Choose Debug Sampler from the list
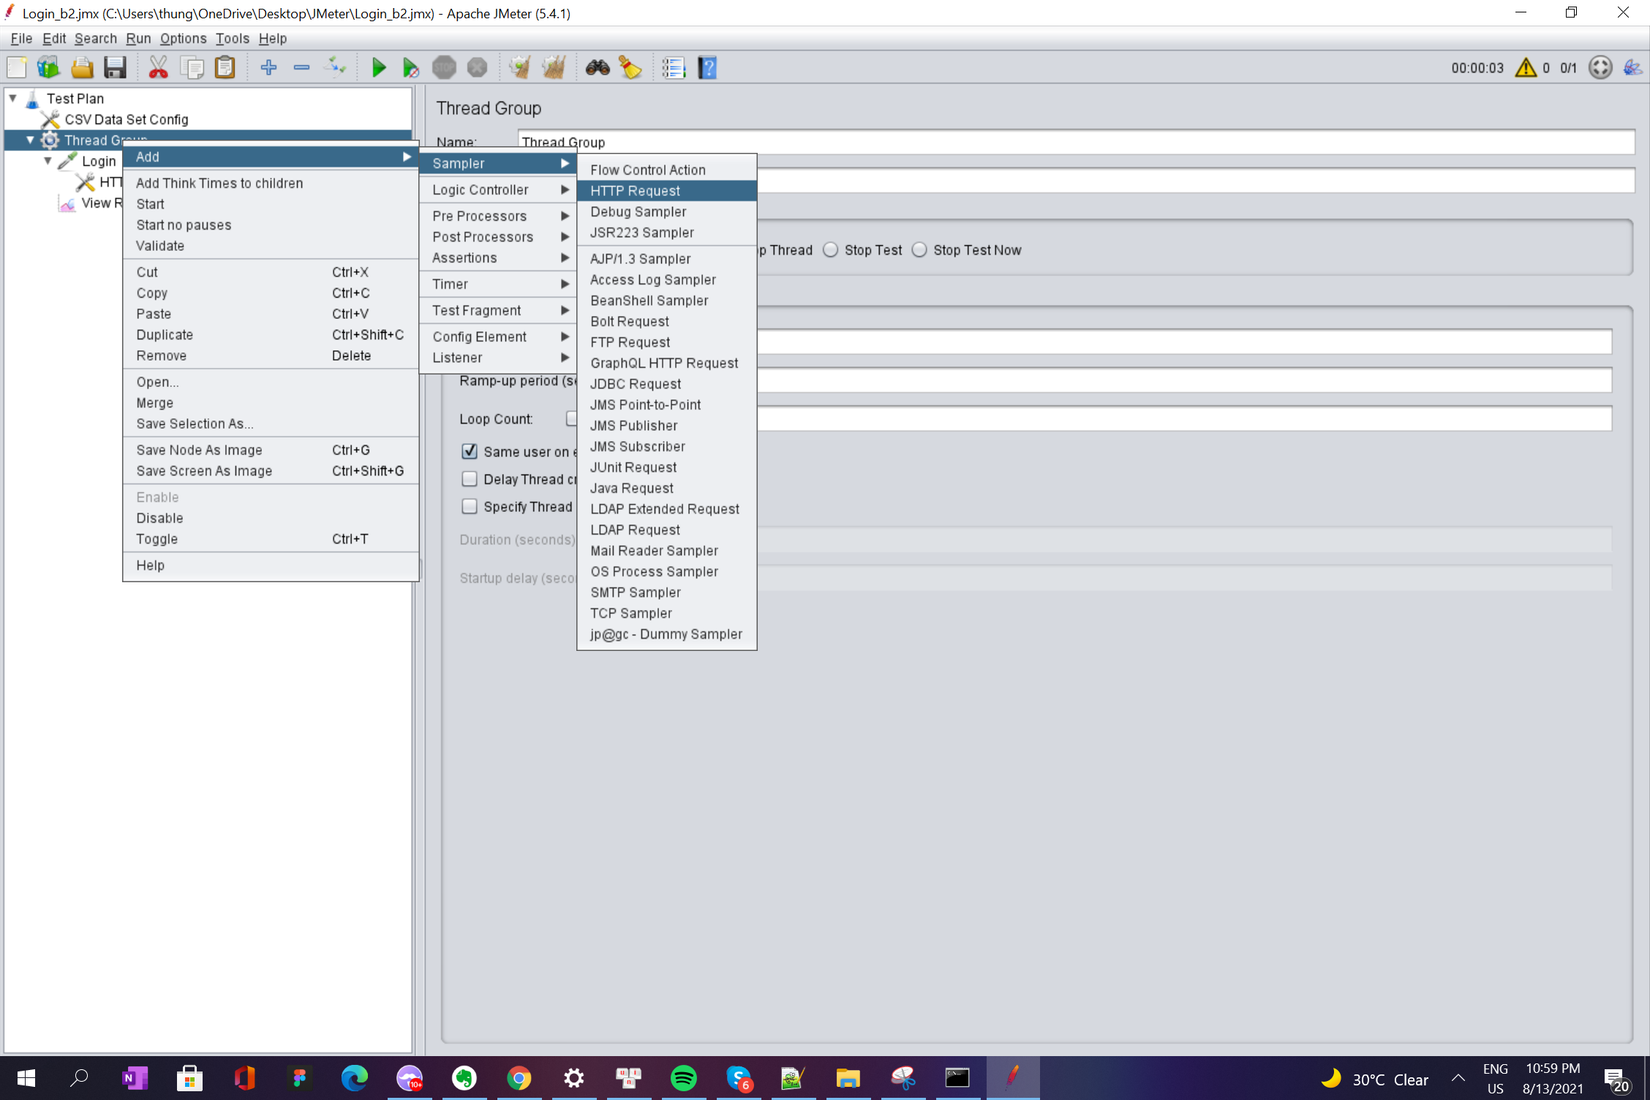 click(667, 212)
